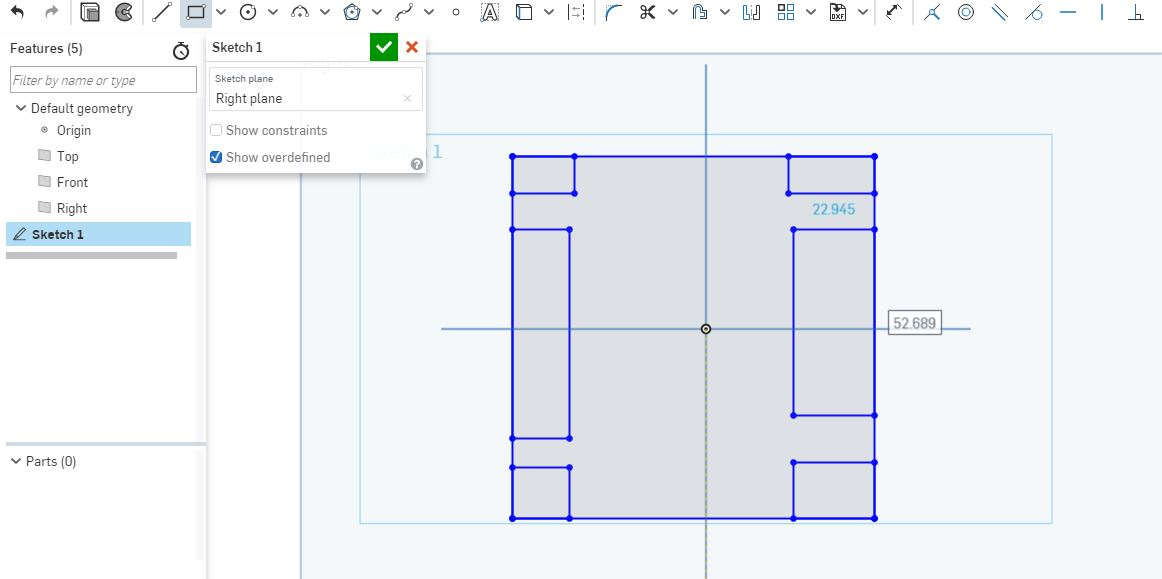Open the arc tool dropdown arrow
The width and height of the screenshot is (1162, 579).
[x=325, y=12]
